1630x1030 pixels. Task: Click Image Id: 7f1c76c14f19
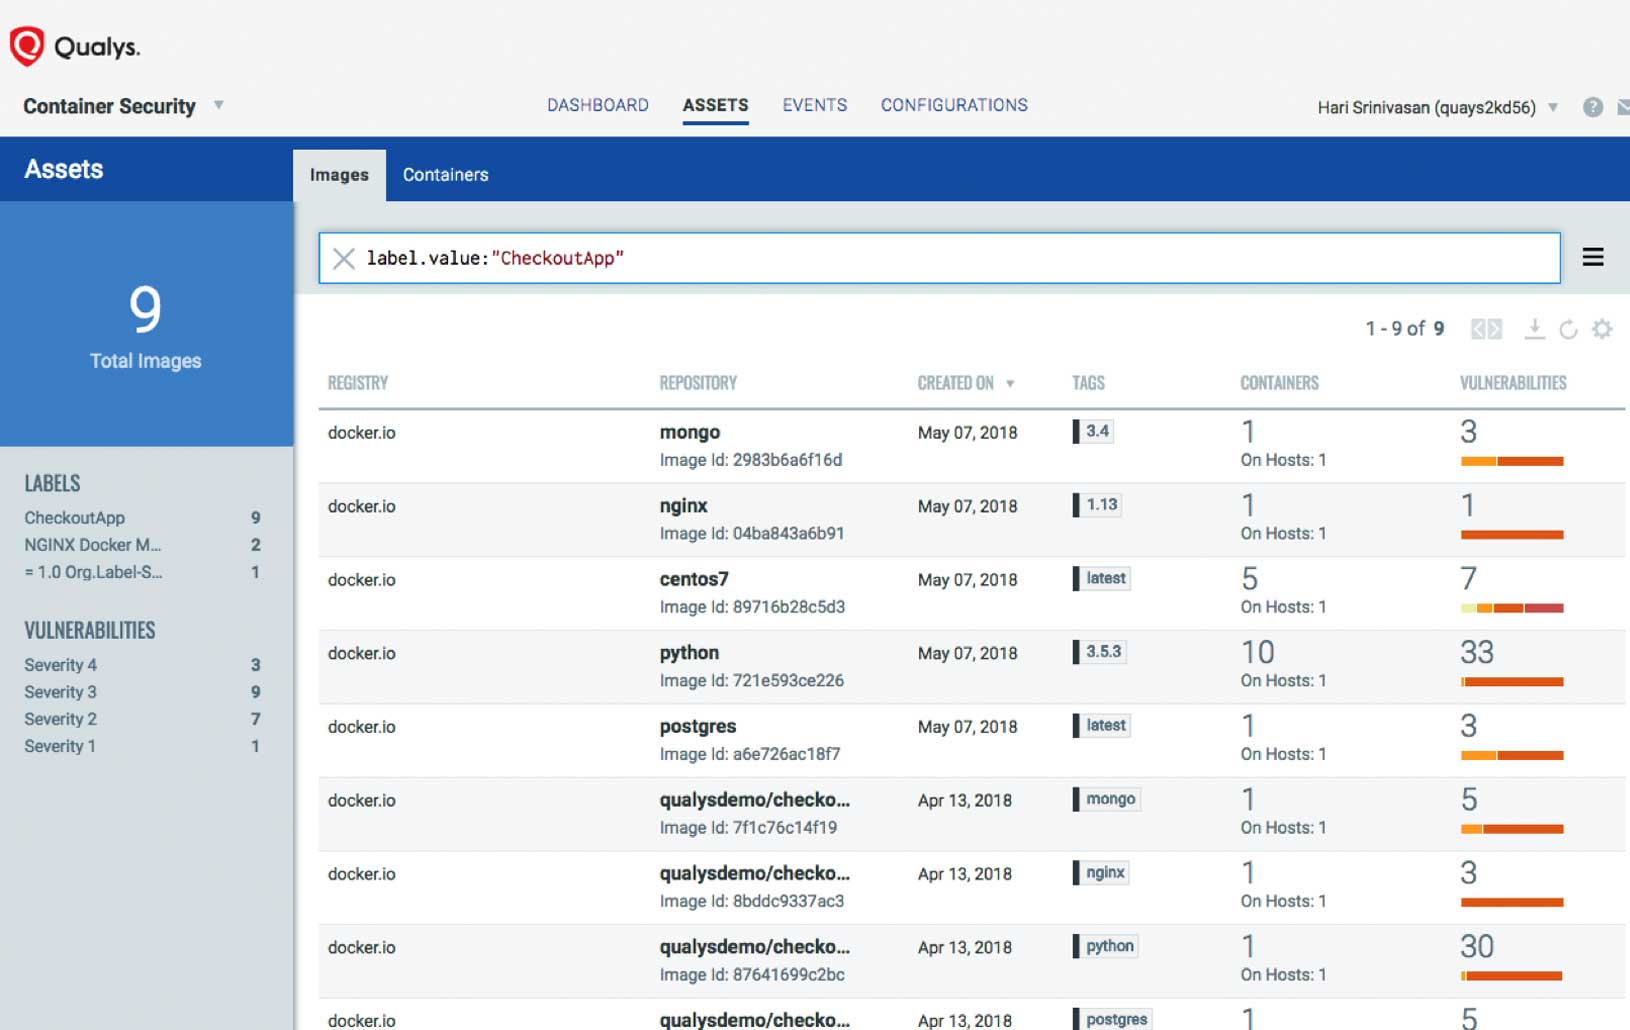tap(748, 828)
